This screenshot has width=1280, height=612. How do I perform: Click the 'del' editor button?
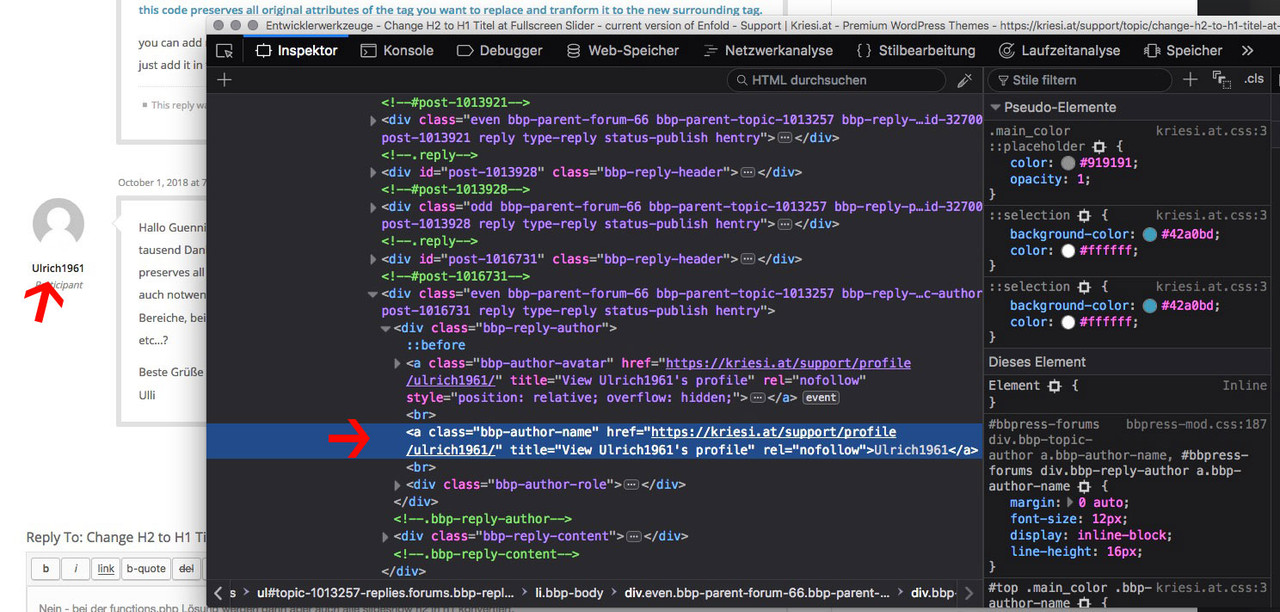click(185, 569)
